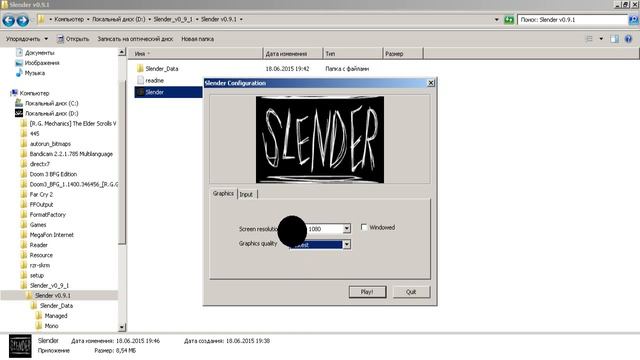Sort files by Имя column header
Screen dimensions: 640x360
pyautogui.click(x=197, y=53)
